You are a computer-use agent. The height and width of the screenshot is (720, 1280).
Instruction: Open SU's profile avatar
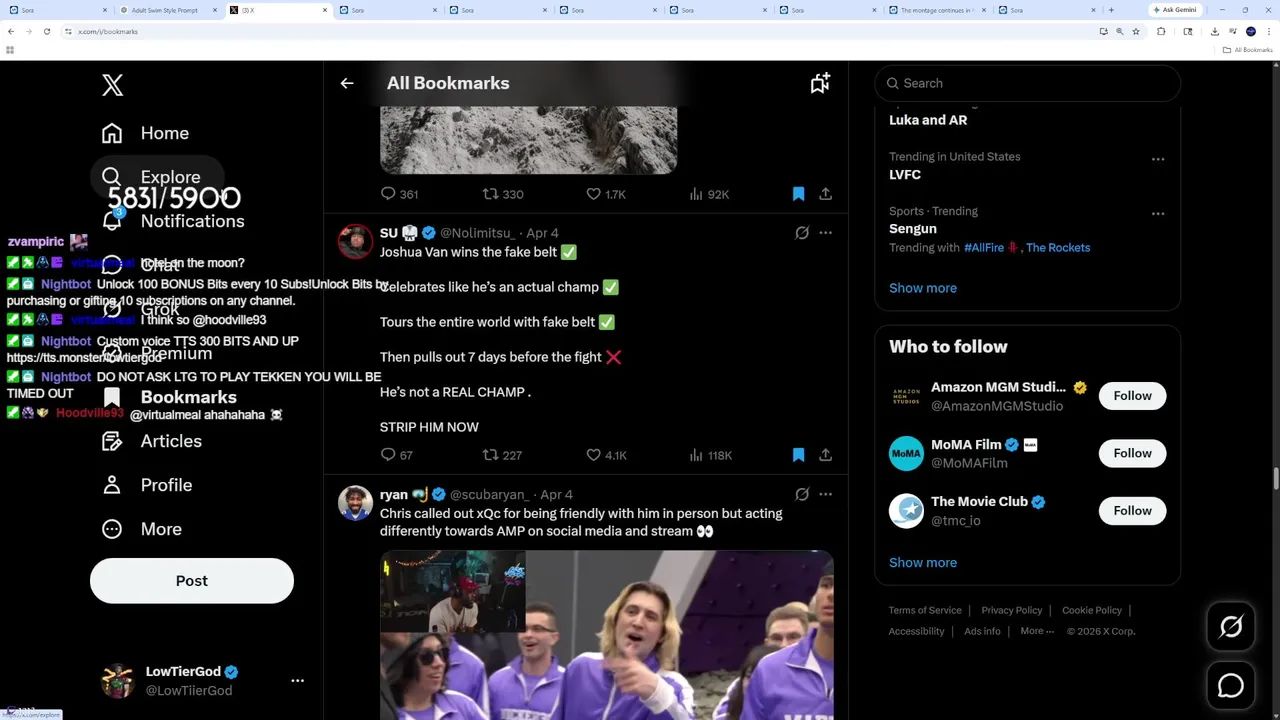coord(355,241)
